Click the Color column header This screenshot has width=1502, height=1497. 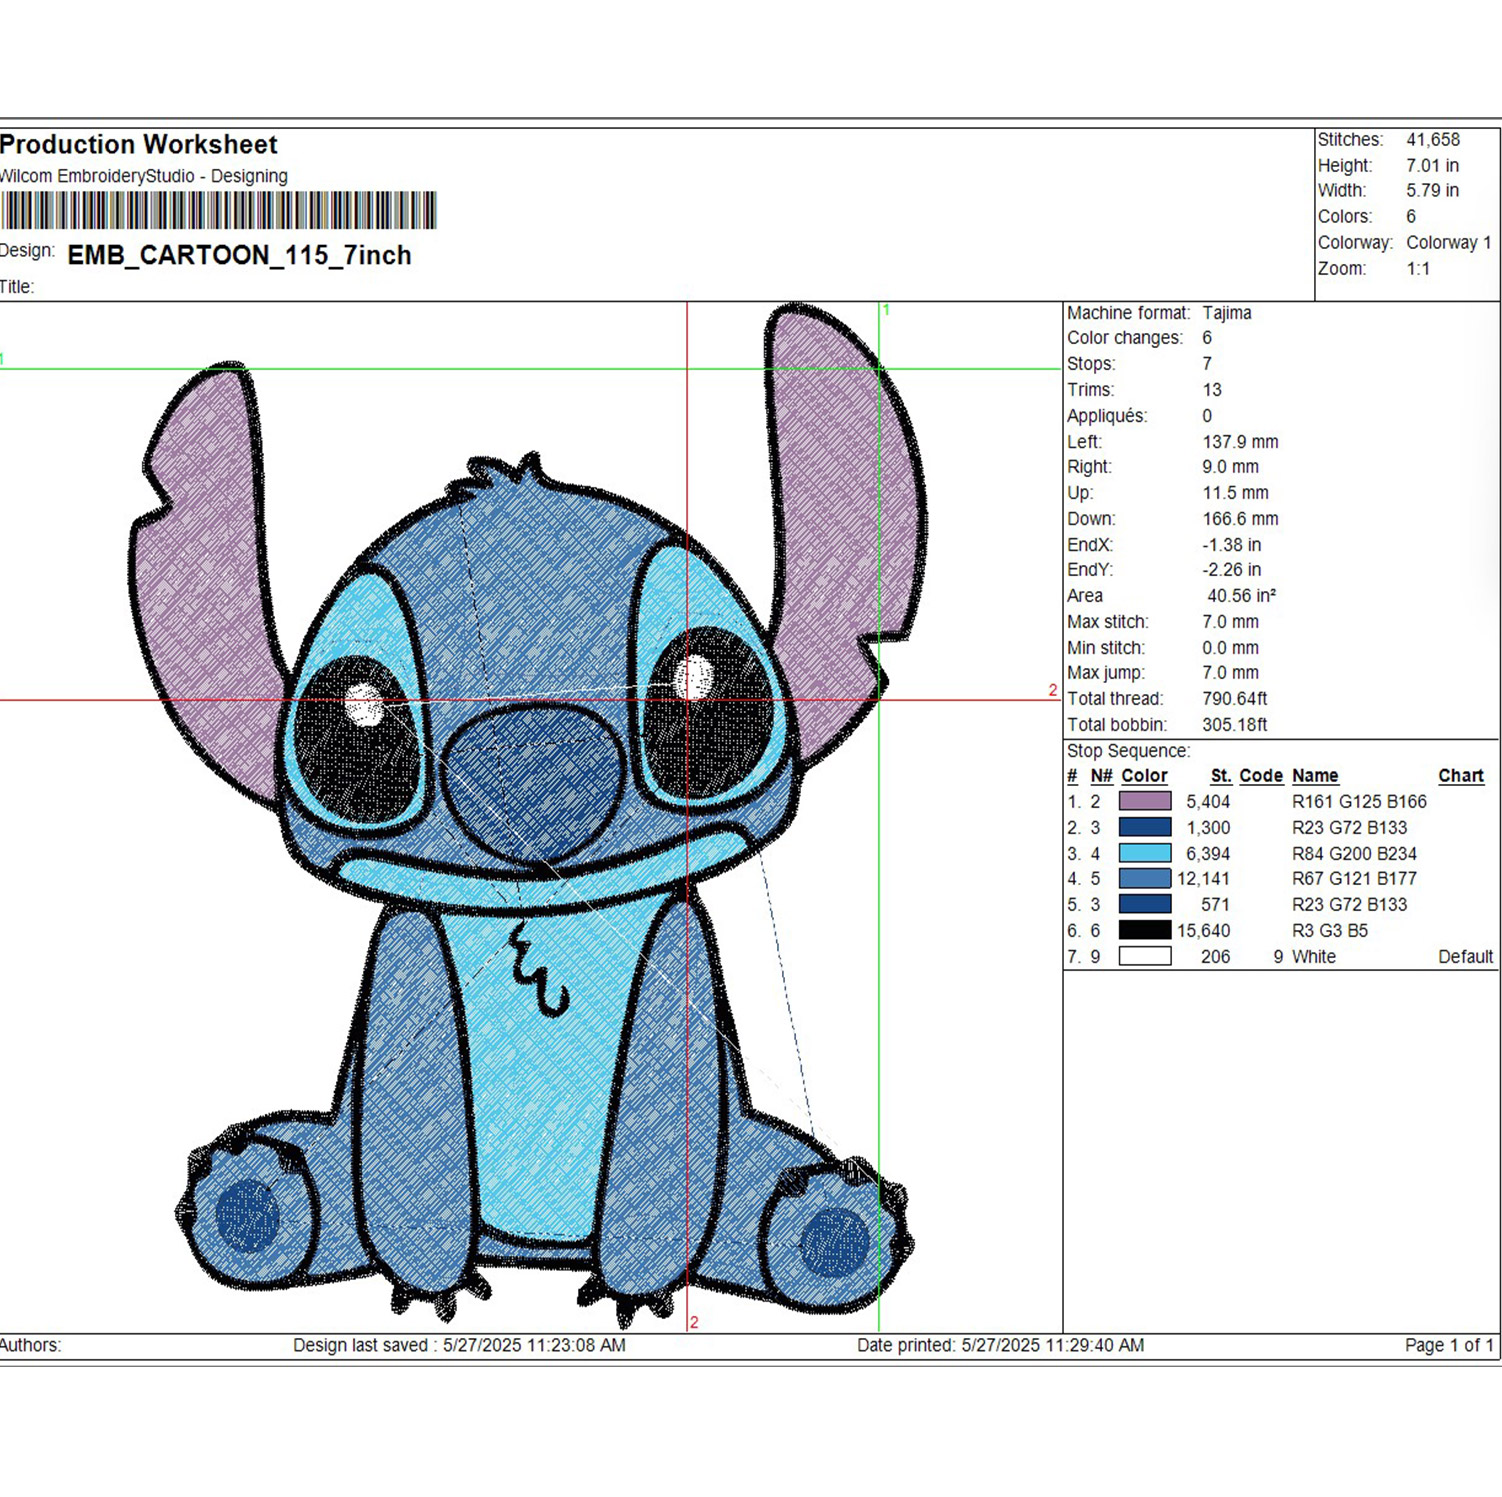1144,775
